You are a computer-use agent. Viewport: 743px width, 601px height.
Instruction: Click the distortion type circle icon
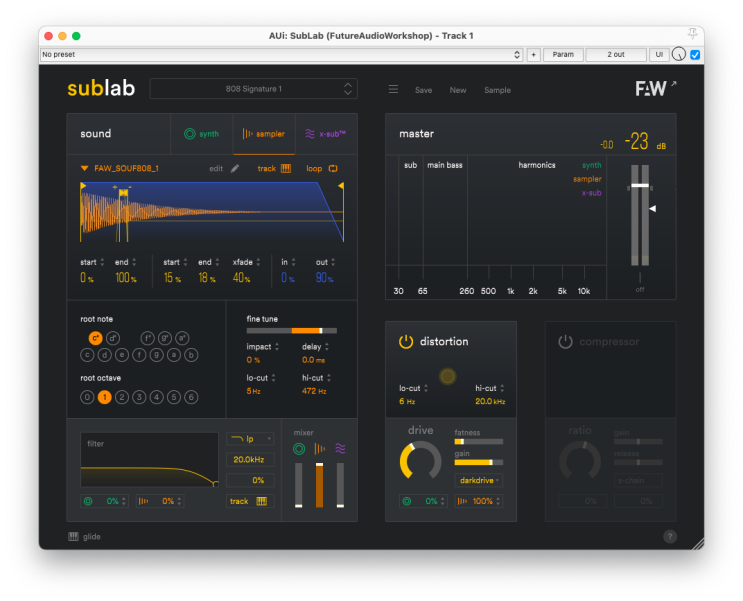448,376
